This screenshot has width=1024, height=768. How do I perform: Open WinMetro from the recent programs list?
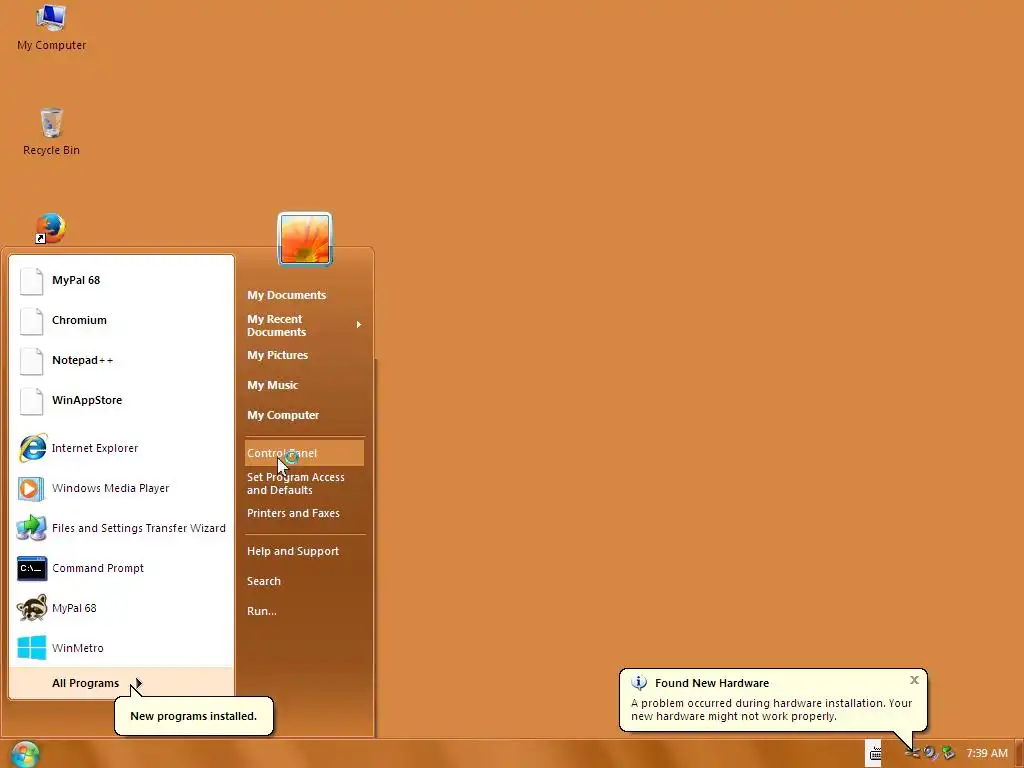click(121, 648)
